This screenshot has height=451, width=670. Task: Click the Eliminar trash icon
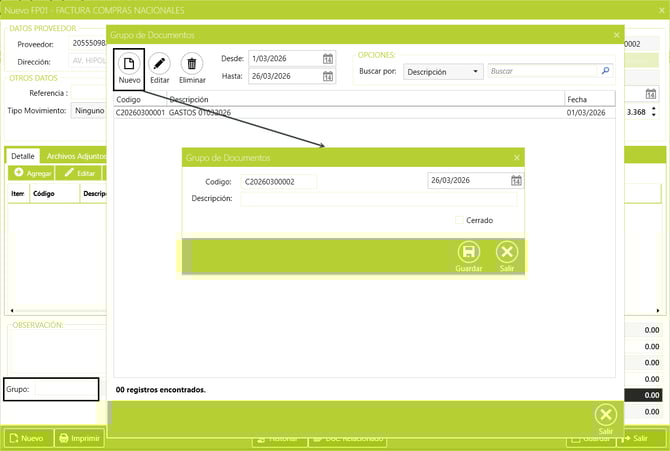[x=192, y=64]
